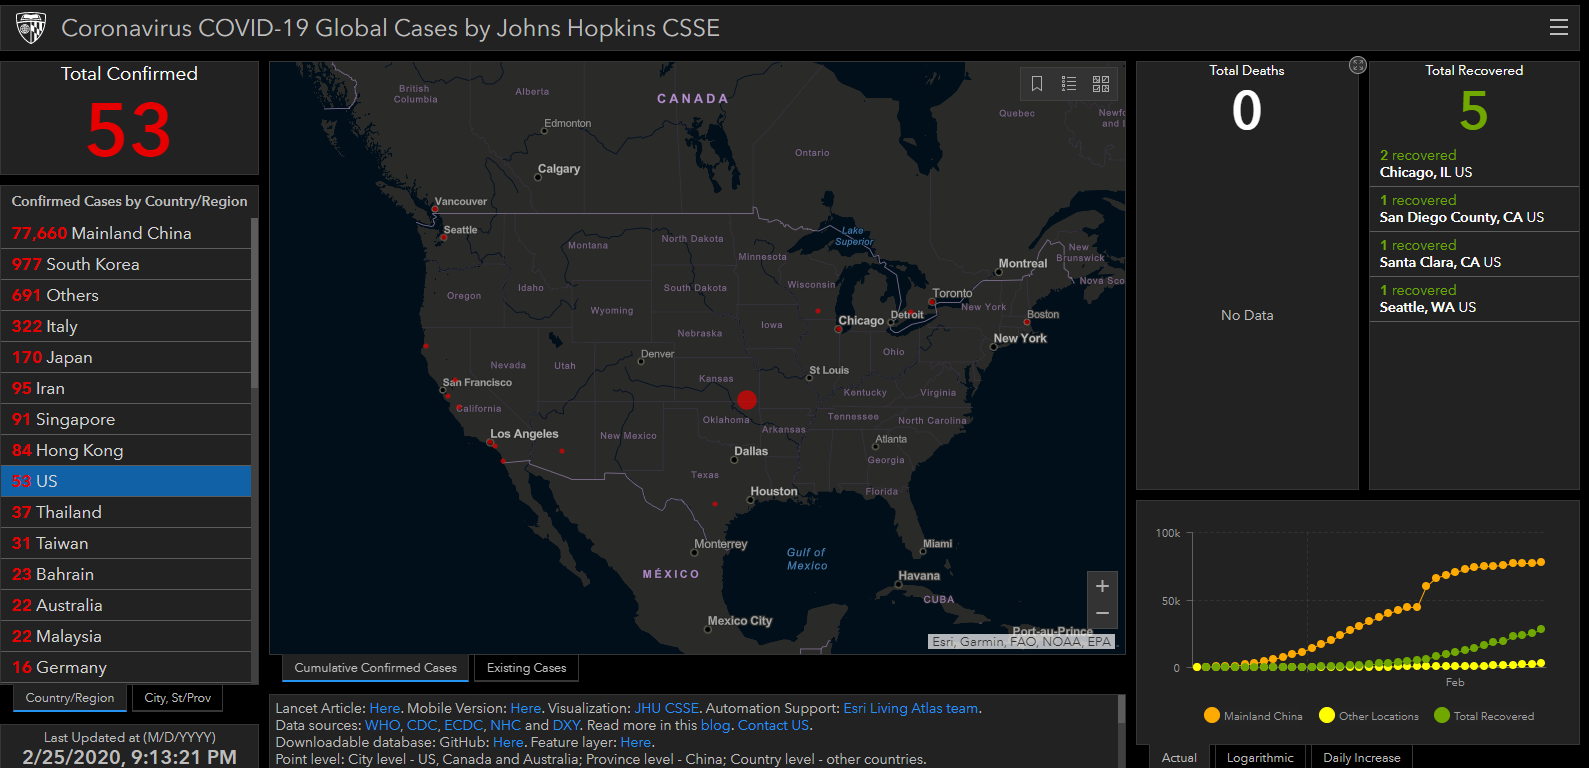
Task: Zoom out on the map with minus button
Action: (1102, 613)
